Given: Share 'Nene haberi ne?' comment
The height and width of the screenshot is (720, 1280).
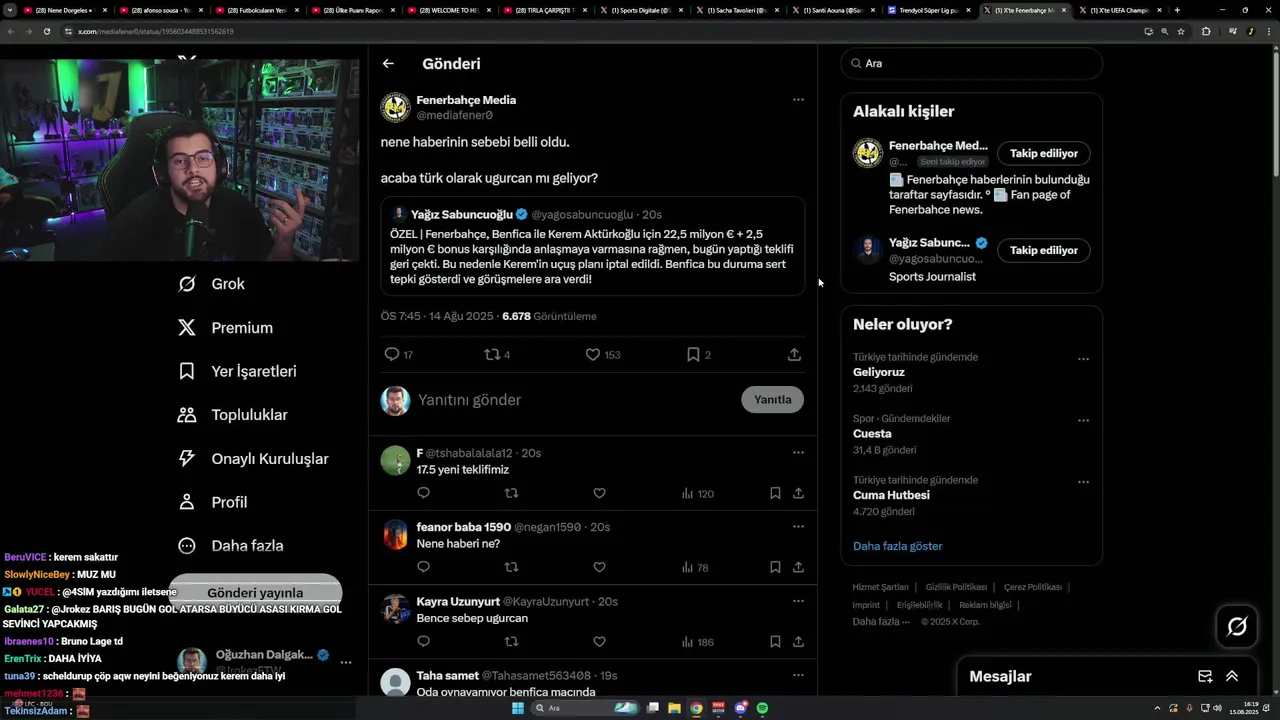Looking at the screenshot, I should point(798,567).
